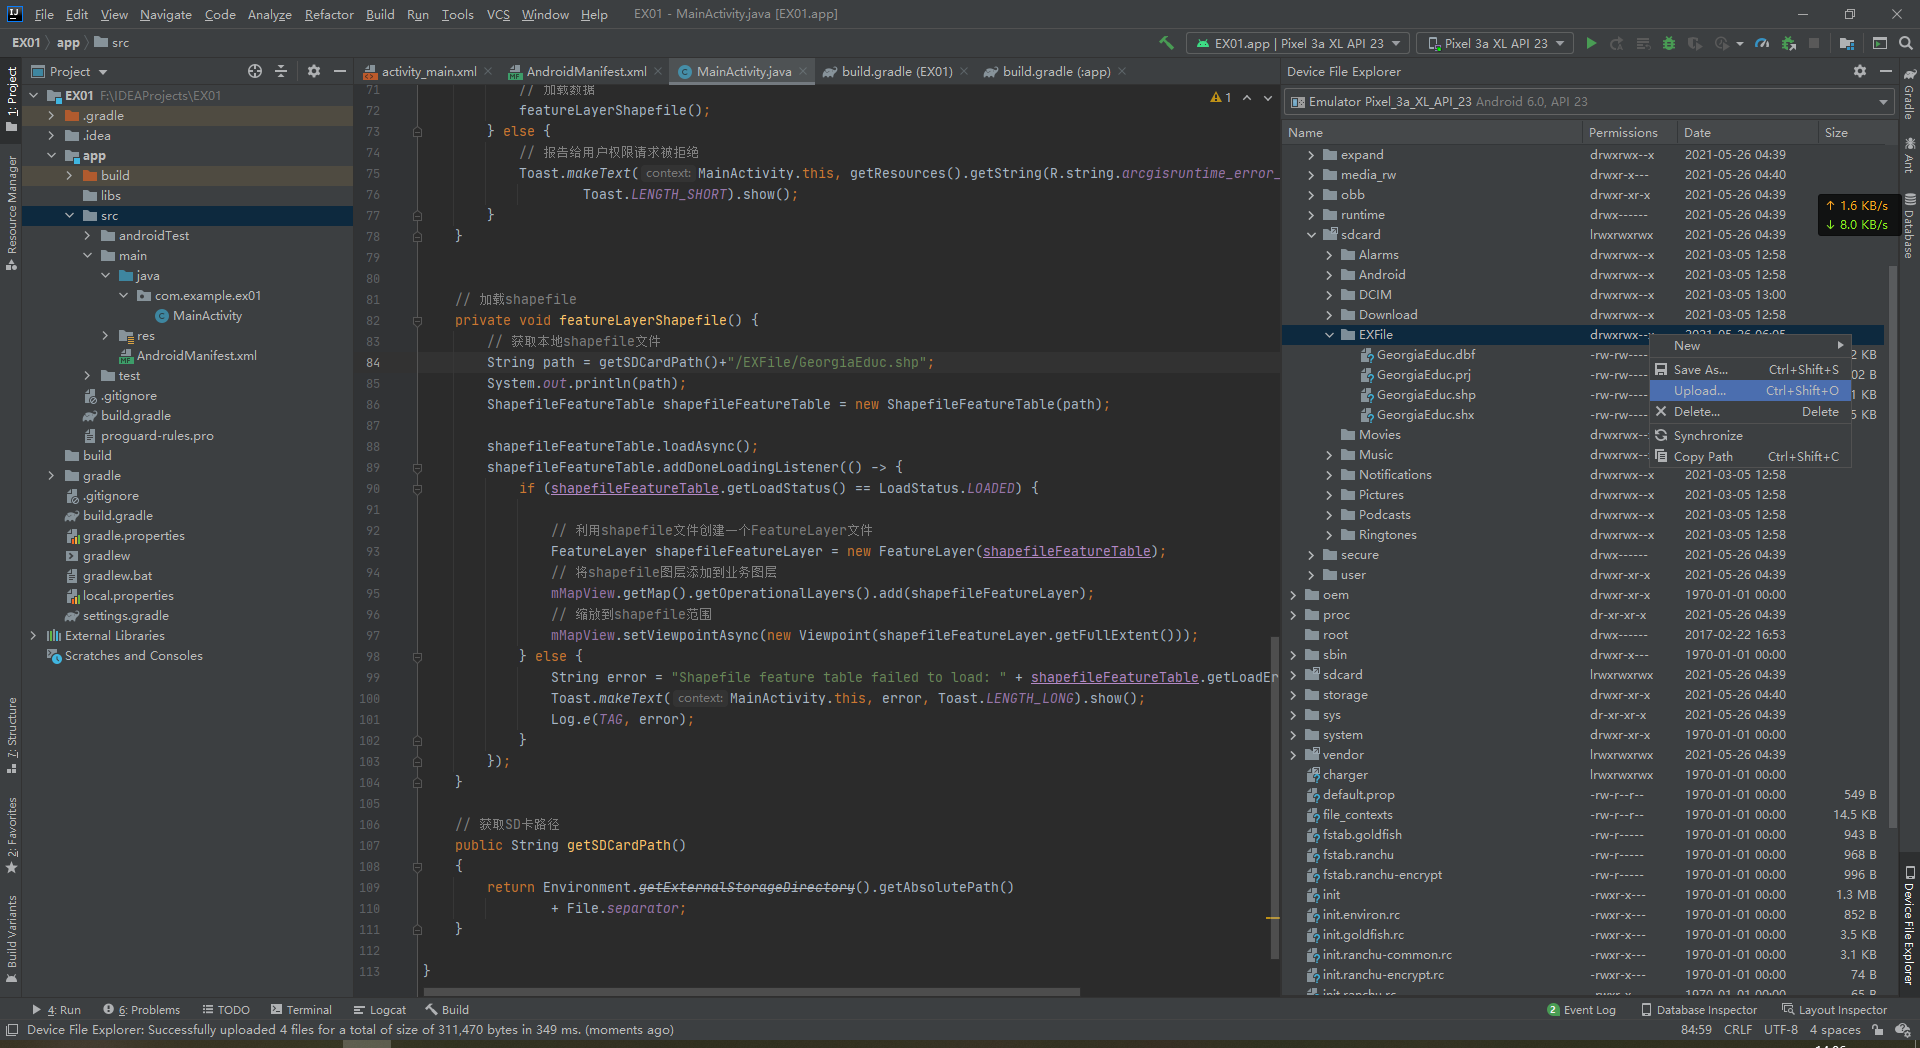
Task: Select GeorgiaEduc.shp in Device File Explorer
Action: 1425,395
